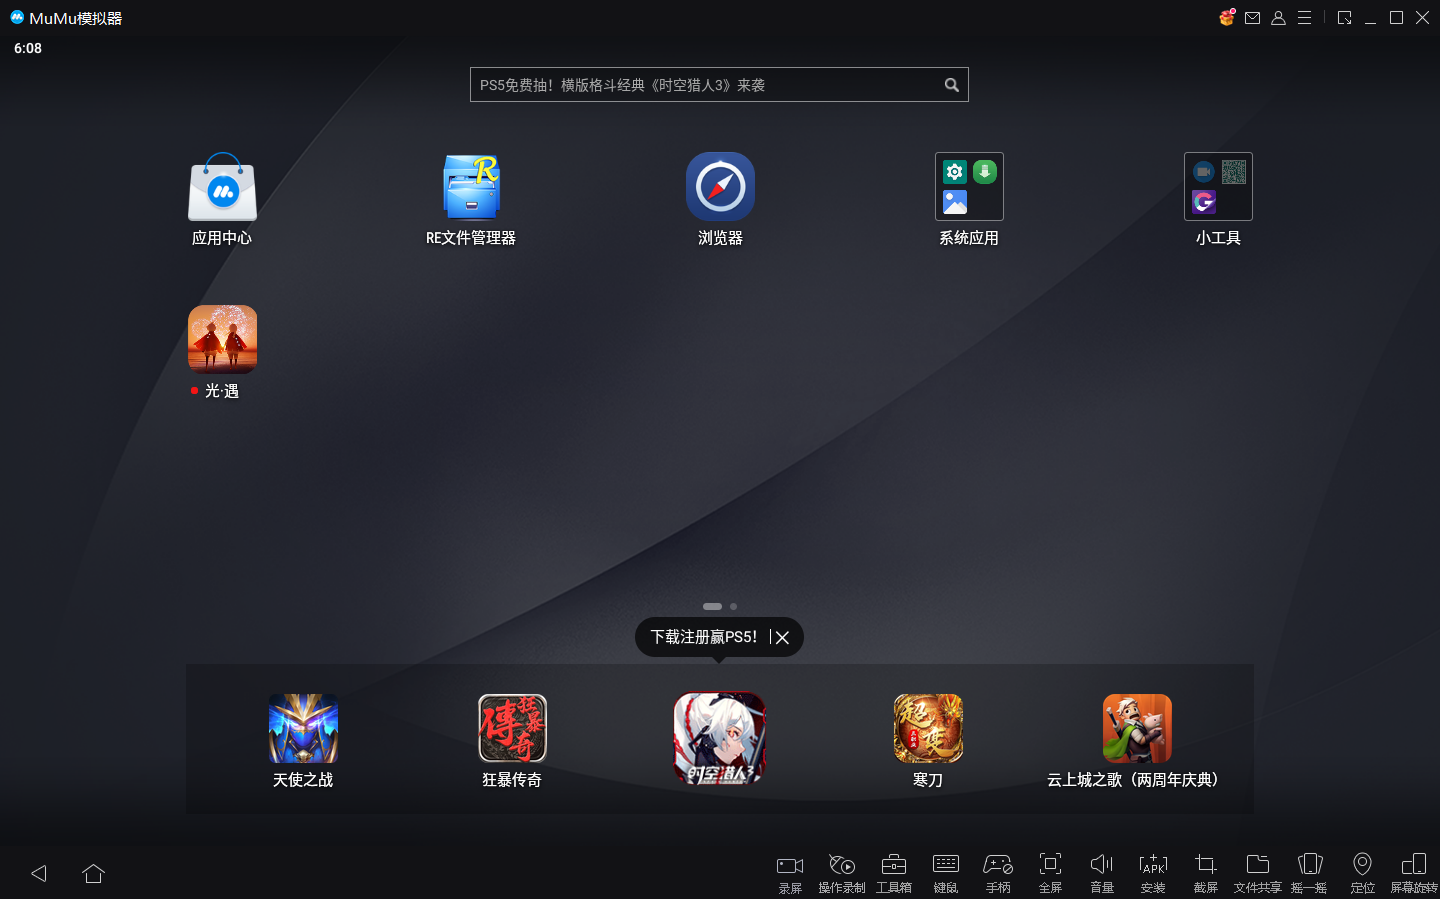Select first home page indicator

click(712, 606)
